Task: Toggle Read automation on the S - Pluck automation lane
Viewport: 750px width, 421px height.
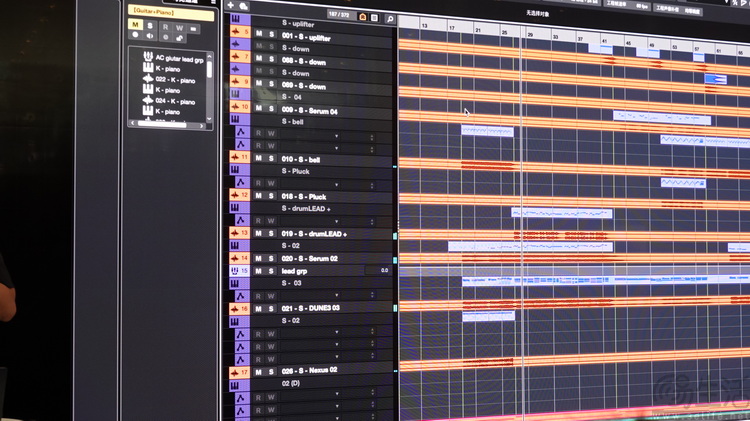Action: tap(258, 183)
